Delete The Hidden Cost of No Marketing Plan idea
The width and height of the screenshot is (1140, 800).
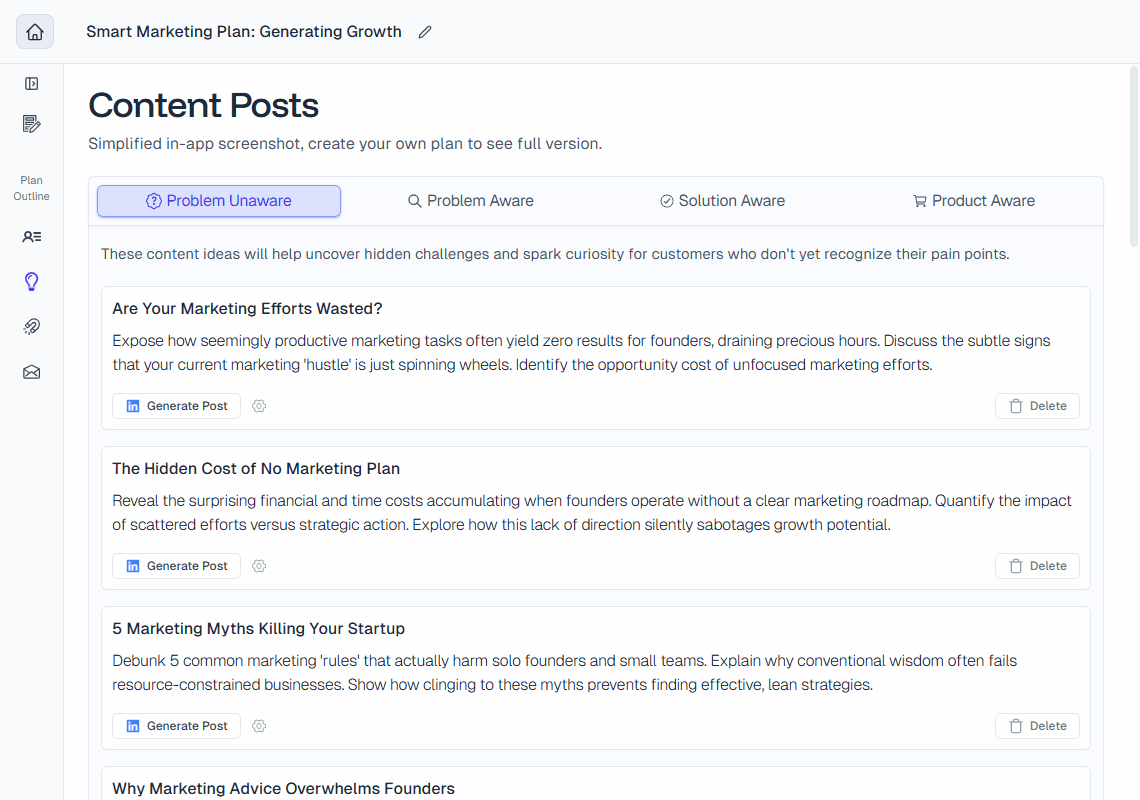click(x=1037, y=566)
